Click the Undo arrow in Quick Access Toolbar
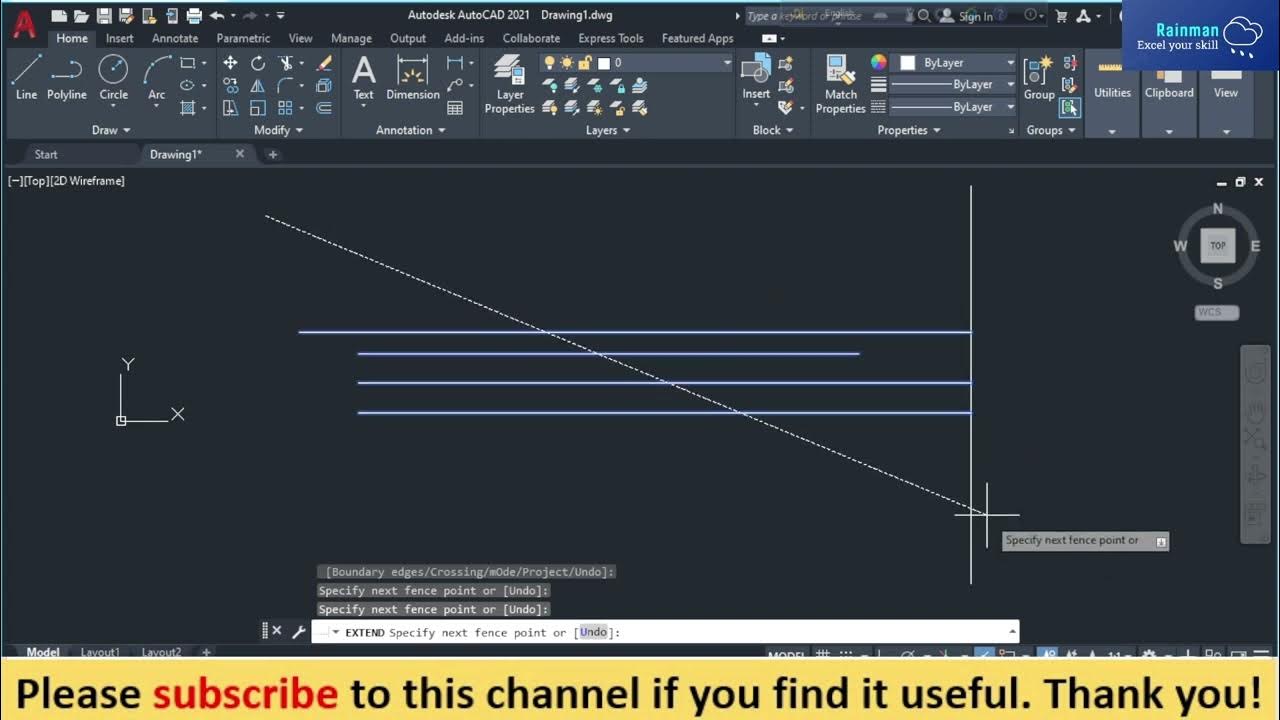This screenshot has width=1280, height=720. pyautogui.click(x=216, y=16)
